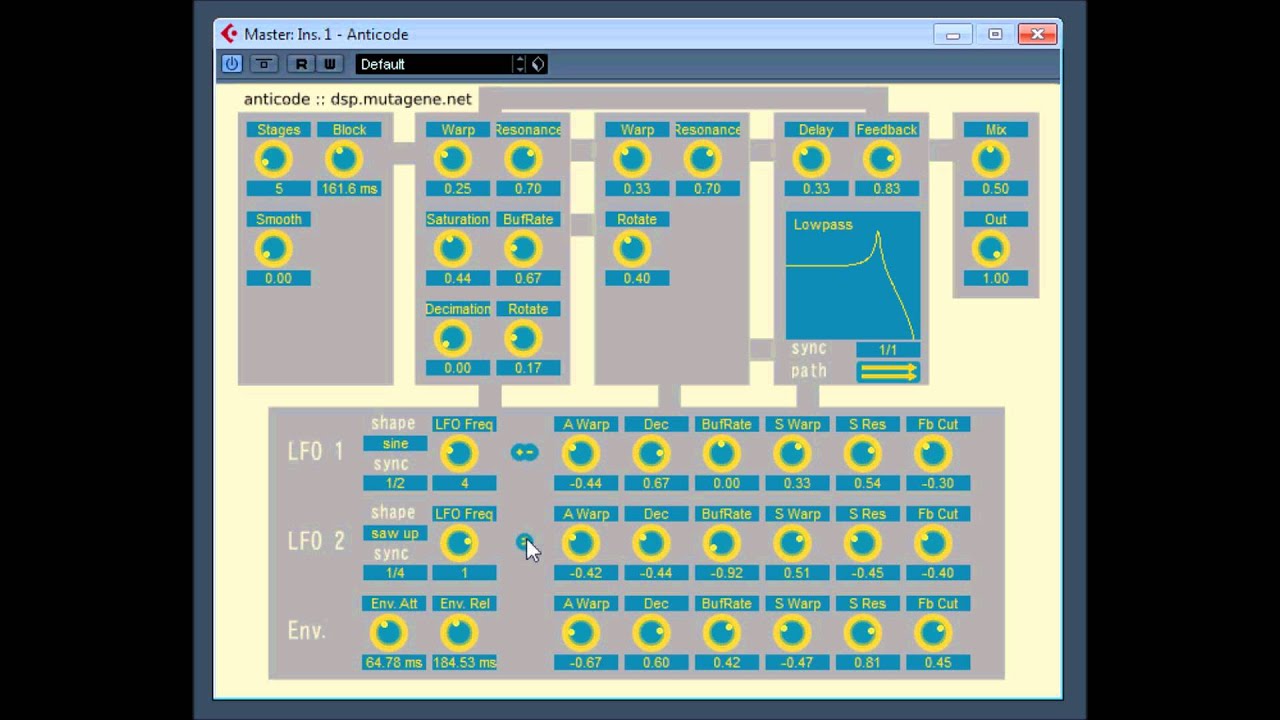Adjust the Smooth knob
The height and width of the screenshot is (720, 1280).
click(273, 249)
